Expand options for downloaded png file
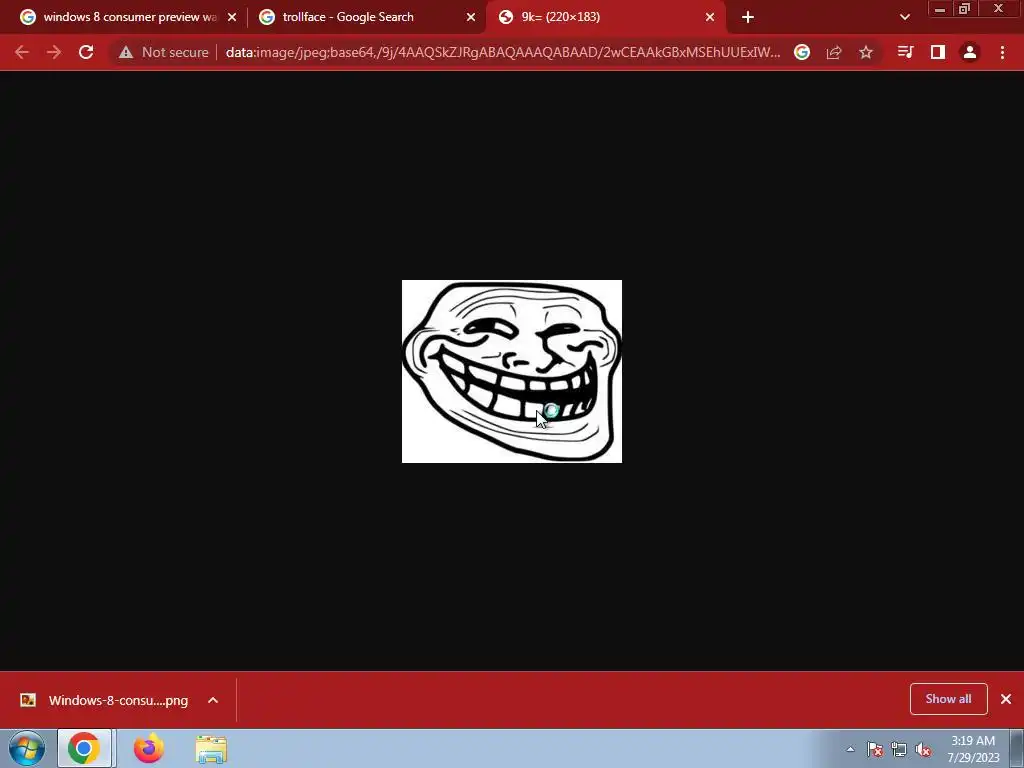 click(213, 700)
